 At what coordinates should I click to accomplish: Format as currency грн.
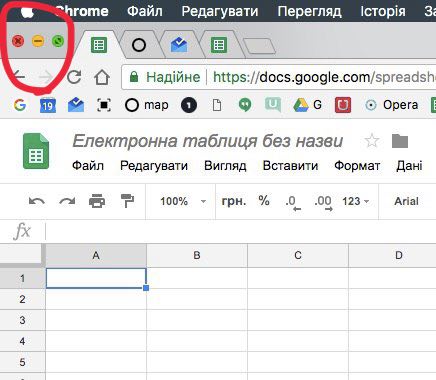[x=234, y=201]
